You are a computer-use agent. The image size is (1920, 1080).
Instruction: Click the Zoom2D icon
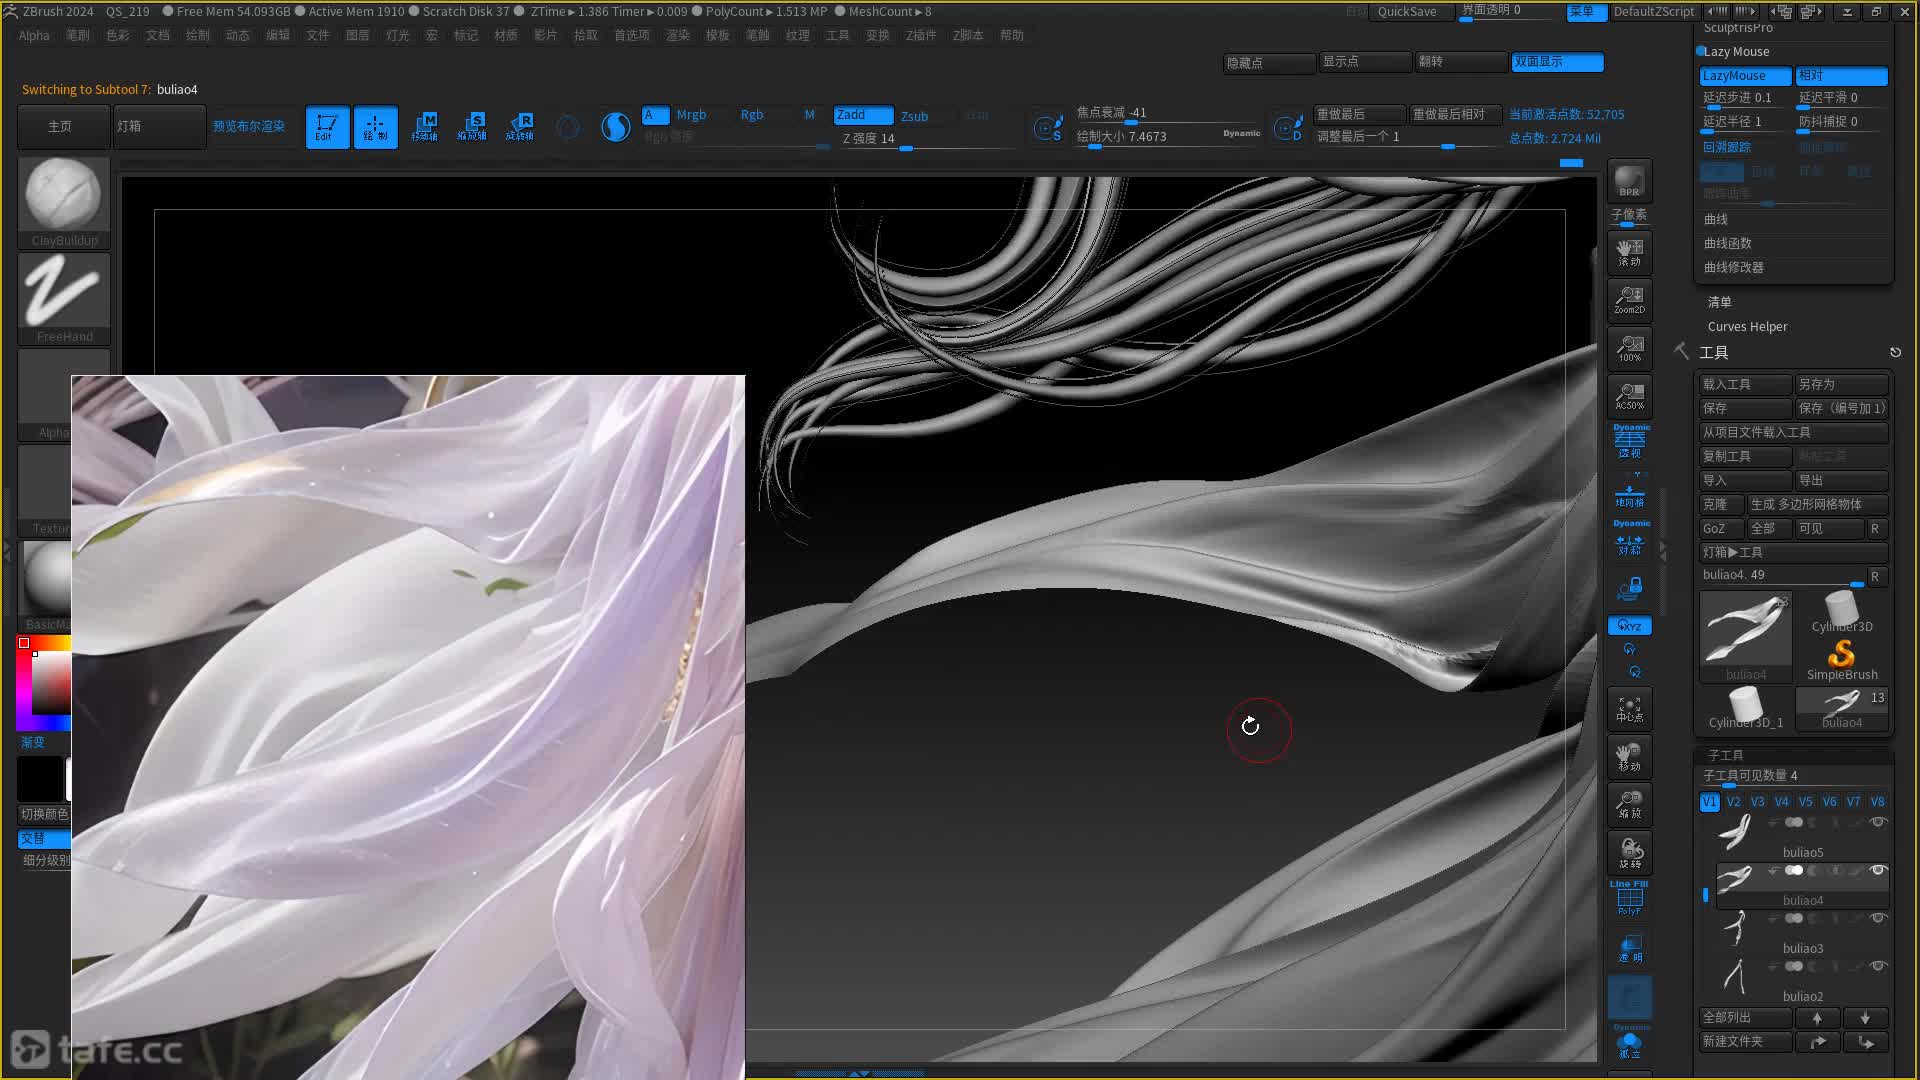point(1629,300)
